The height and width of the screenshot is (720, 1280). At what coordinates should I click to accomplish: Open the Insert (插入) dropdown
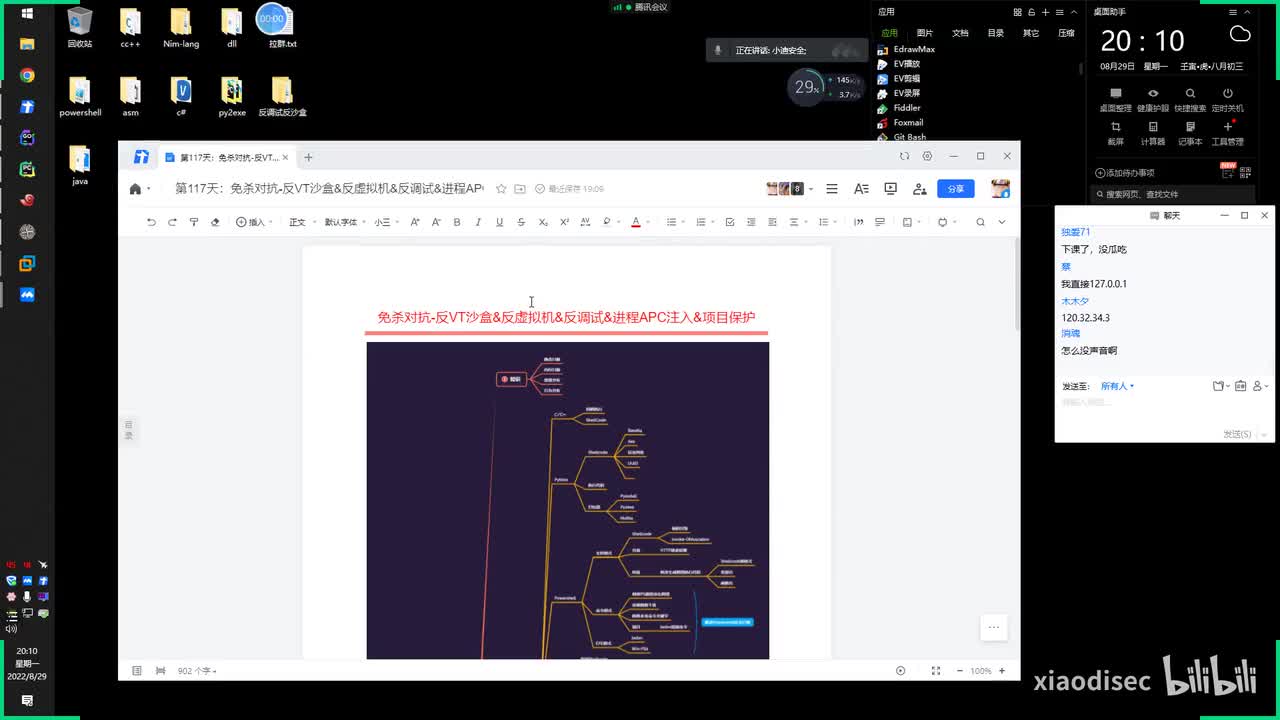click(254, 222)
